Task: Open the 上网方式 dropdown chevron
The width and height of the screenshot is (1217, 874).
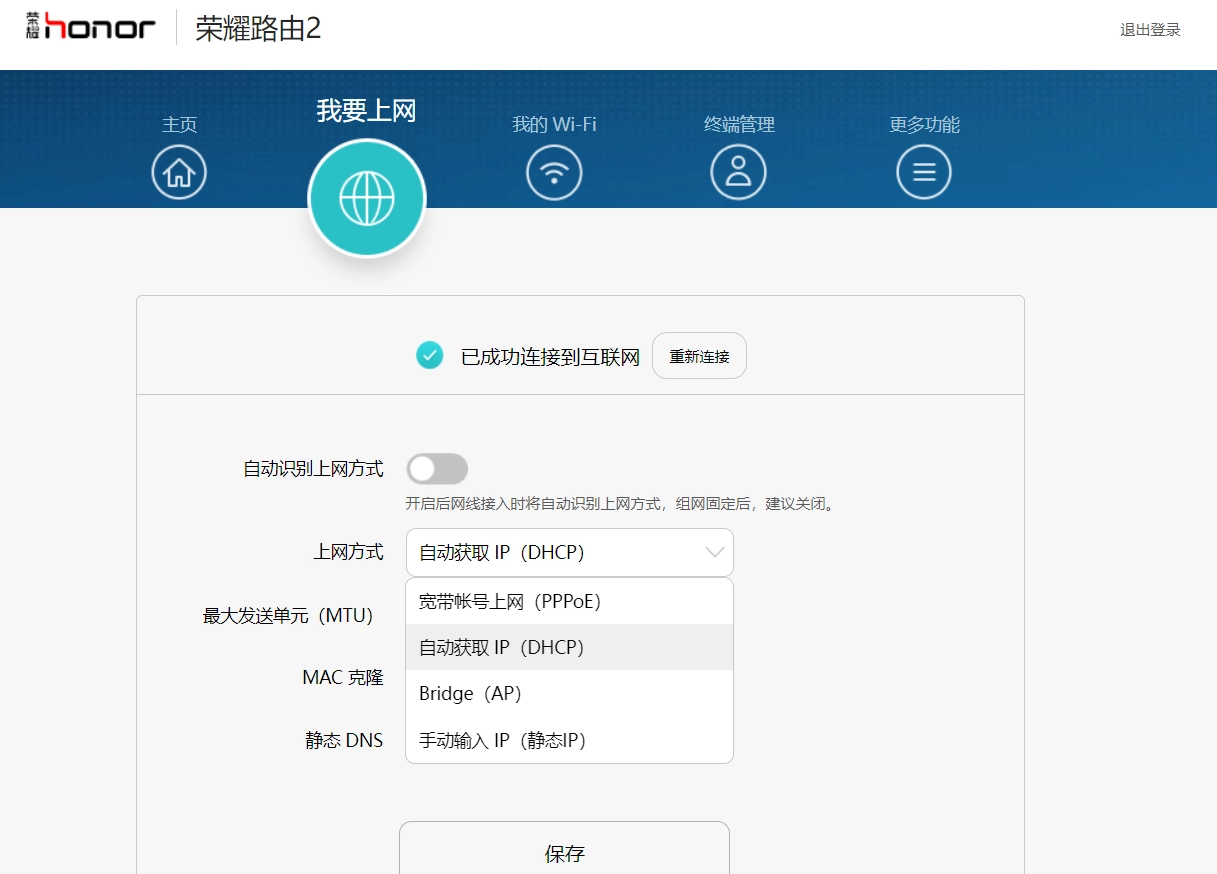Action: 712,552
